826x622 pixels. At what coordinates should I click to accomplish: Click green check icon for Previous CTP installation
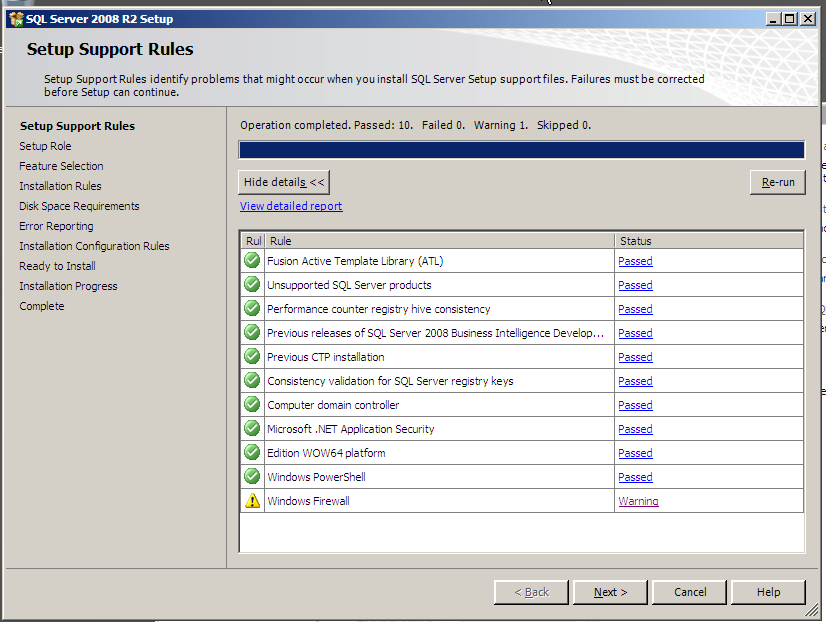[x=252, y=356]
